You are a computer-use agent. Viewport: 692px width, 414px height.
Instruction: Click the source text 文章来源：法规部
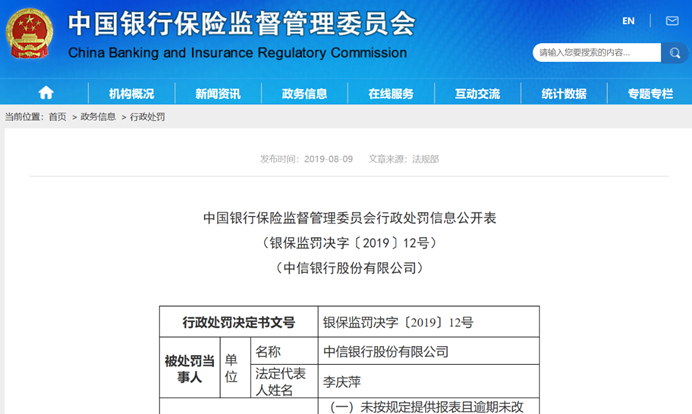404,159
